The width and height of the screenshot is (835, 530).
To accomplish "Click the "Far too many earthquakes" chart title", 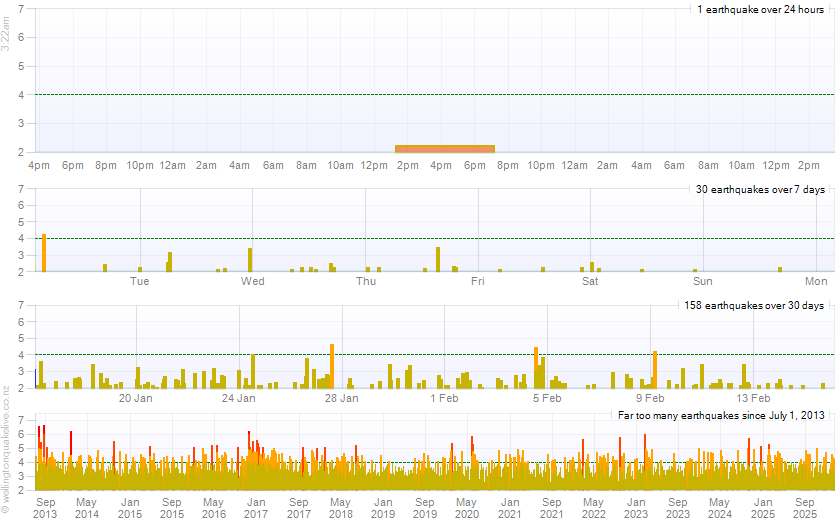I will pos(720,415).
